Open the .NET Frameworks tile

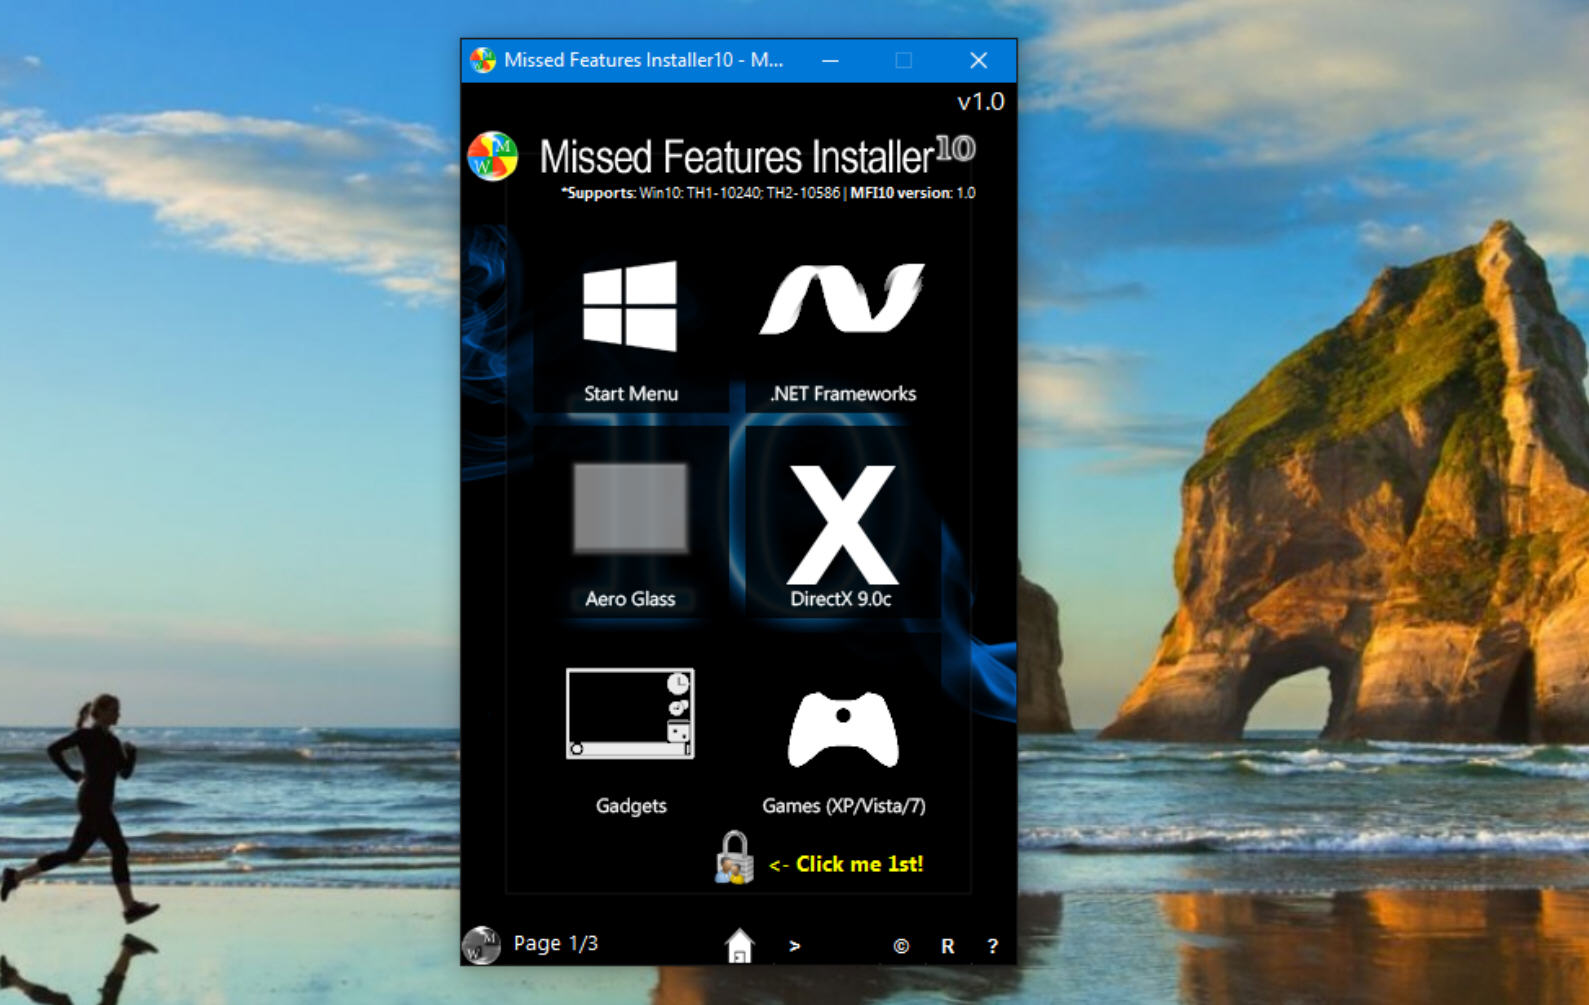(842, 330)
